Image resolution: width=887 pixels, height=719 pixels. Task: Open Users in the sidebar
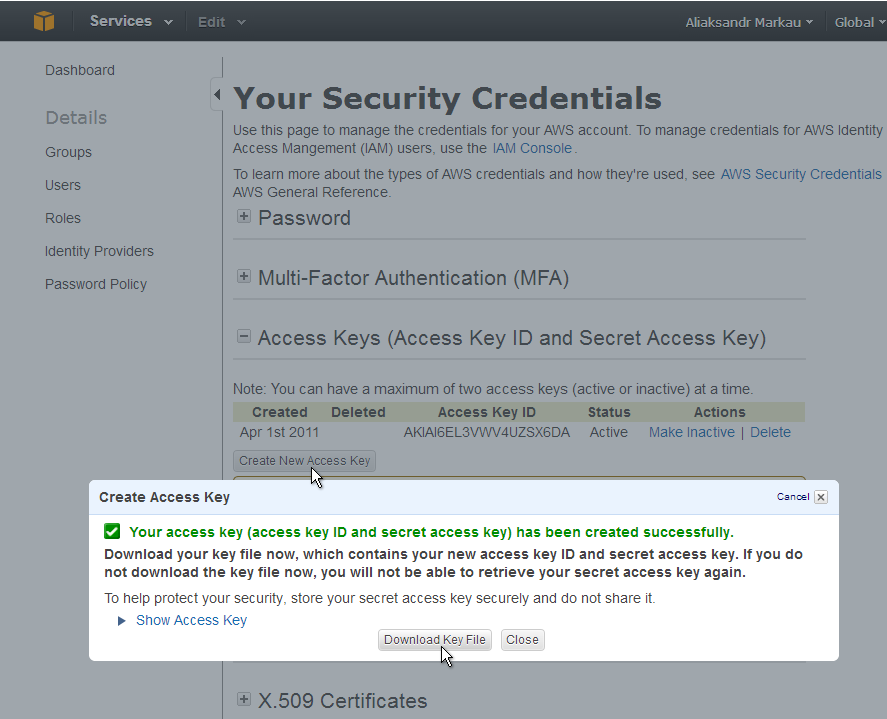[63, 185]
